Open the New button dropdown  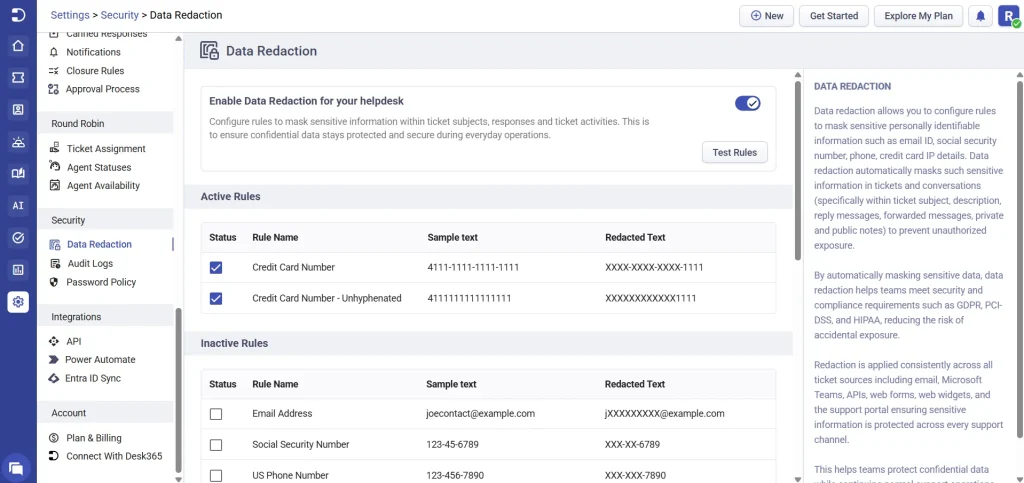point(766,16)
